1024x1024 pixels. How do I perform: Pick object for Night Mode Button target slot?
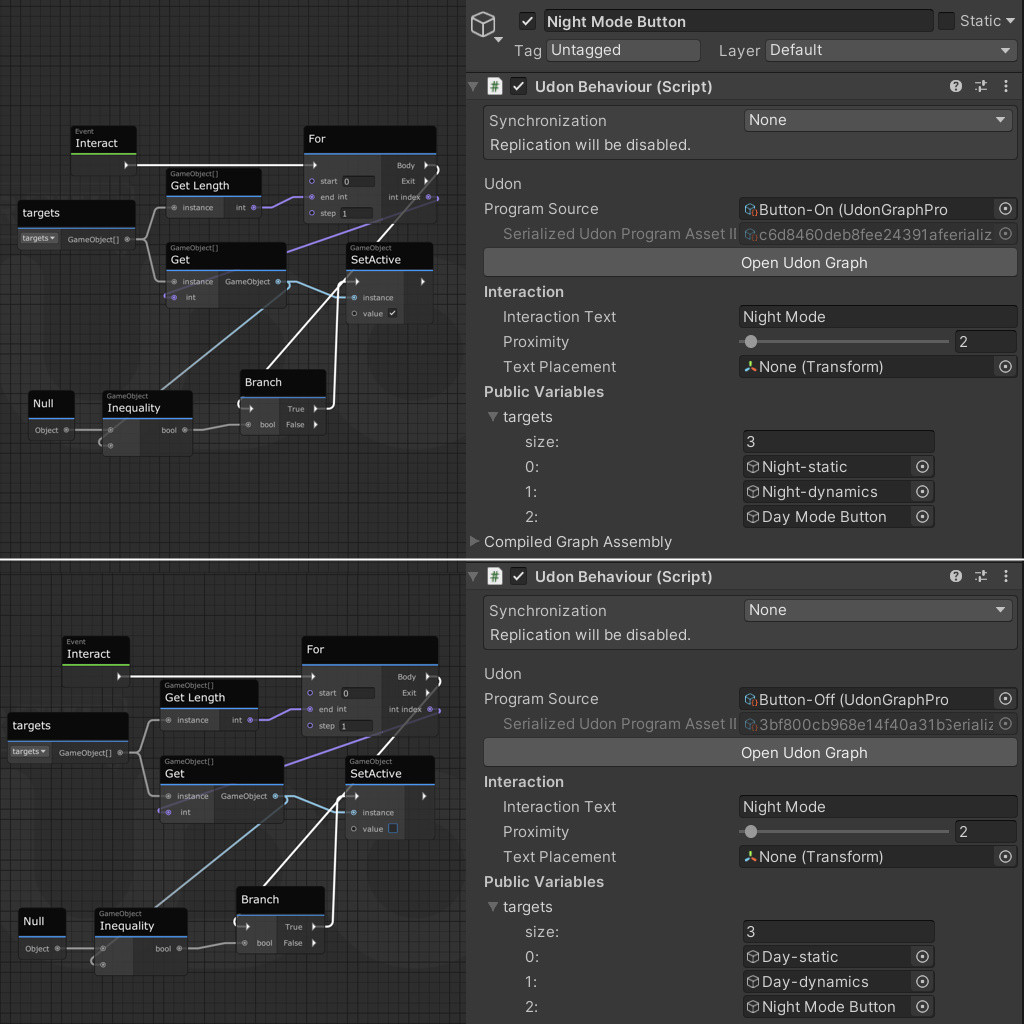point(922,1006)
